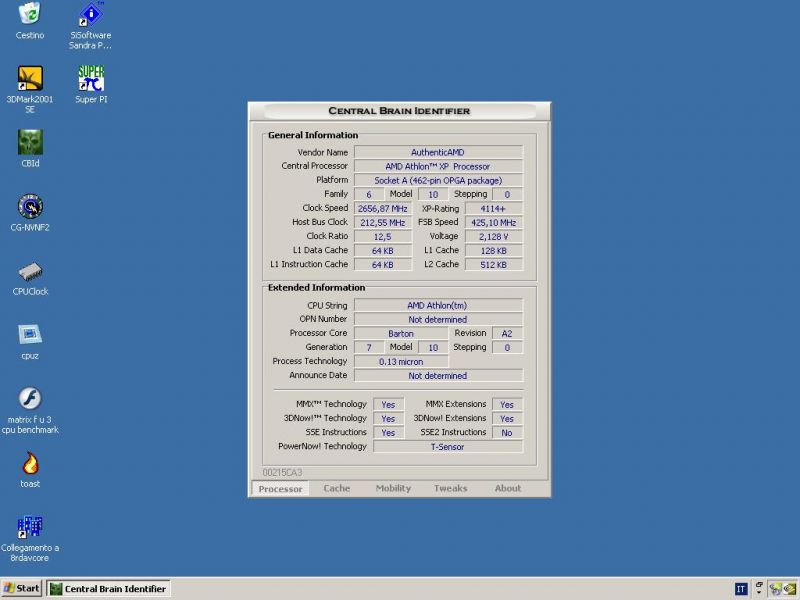Image resolution: width=800 pixels, height=600 pixels.
Task: Click the Central Brain Identifier title bar
Action: point(399,111)
